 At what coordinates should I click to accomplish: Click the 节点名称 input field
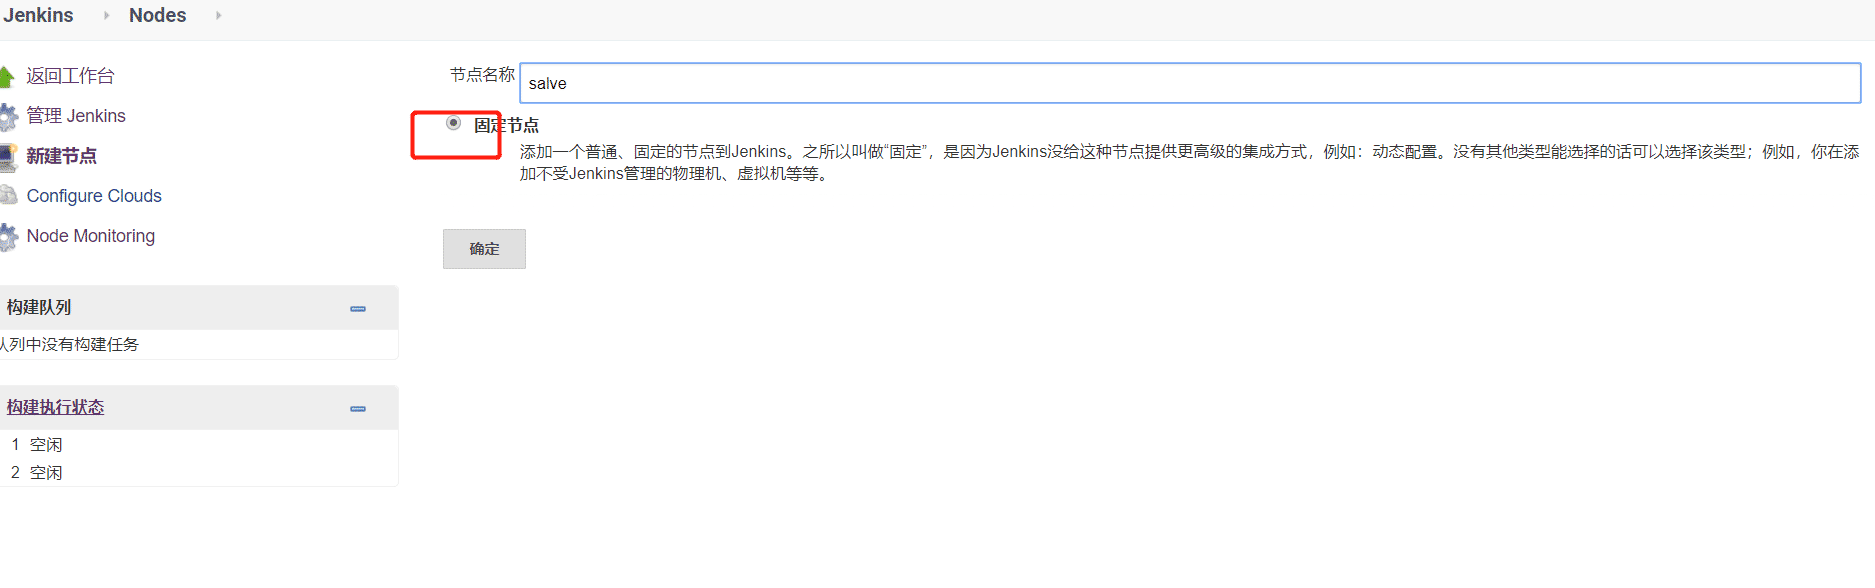point(1190,84)
